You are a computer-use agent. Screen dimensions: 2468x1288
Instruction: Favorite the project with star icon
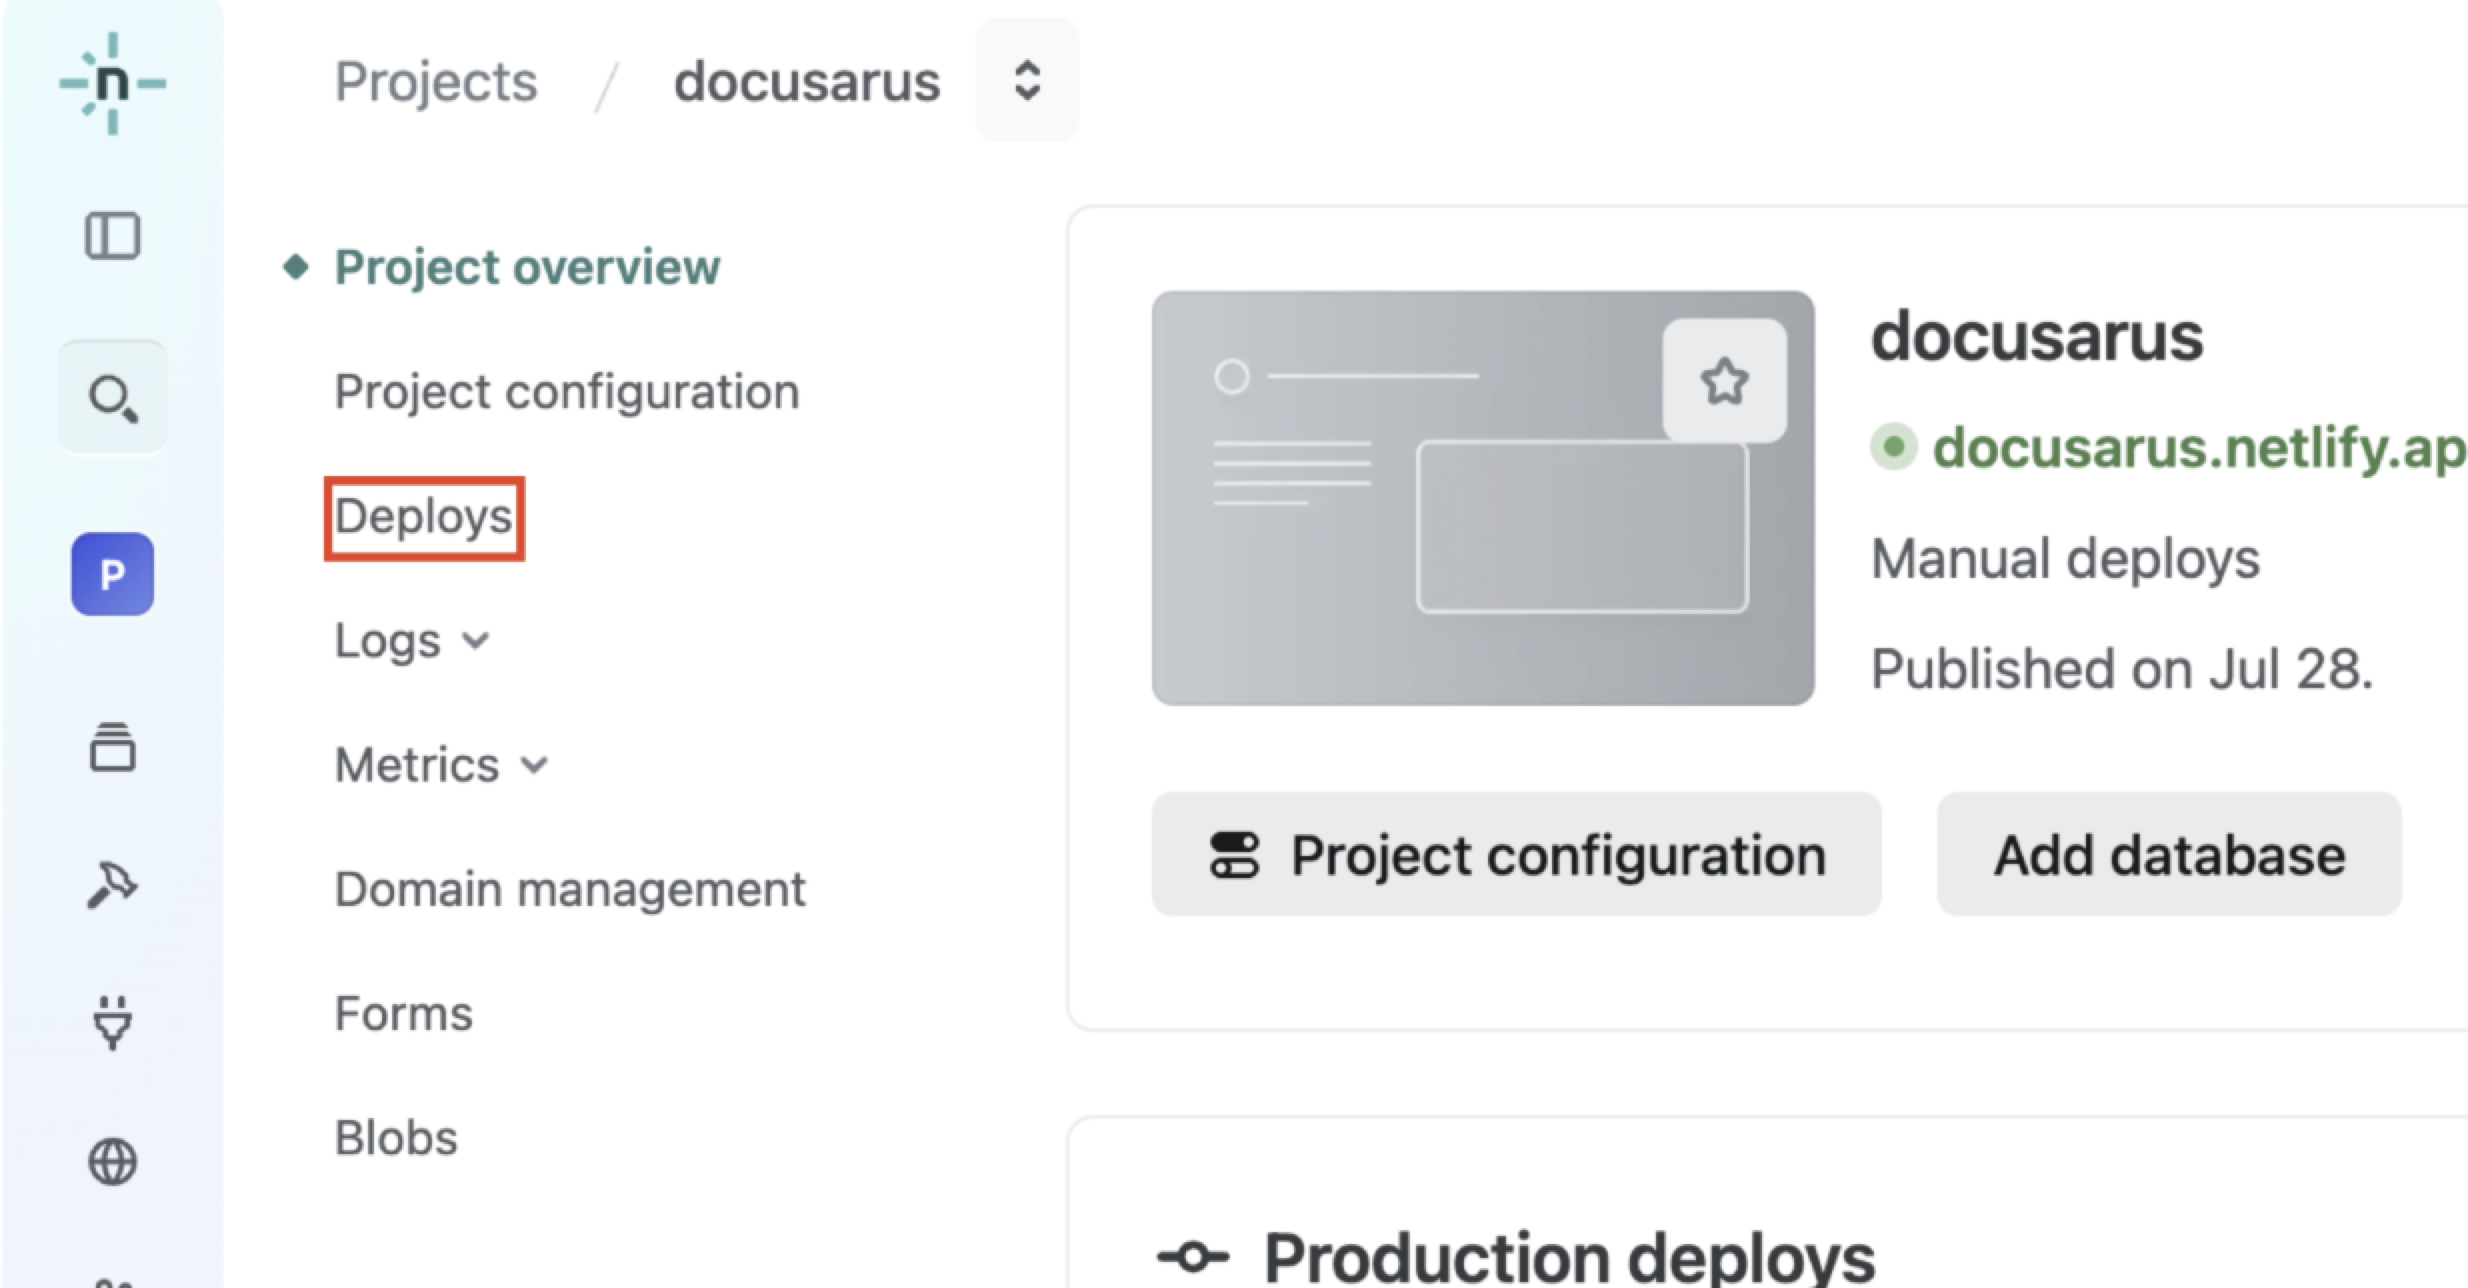[1724, 381]
